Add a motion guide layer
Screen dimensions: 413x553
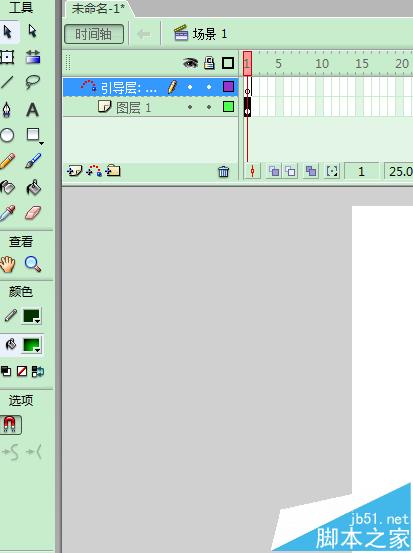(x=94, y=171)
